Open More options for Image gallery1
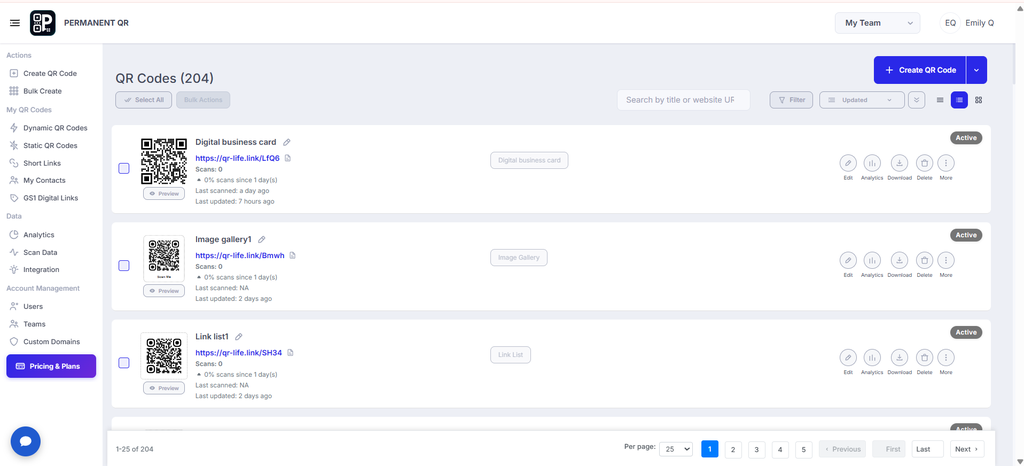Image resolution: width=1024 pixels, height=466 pixels. click(946, 260)
